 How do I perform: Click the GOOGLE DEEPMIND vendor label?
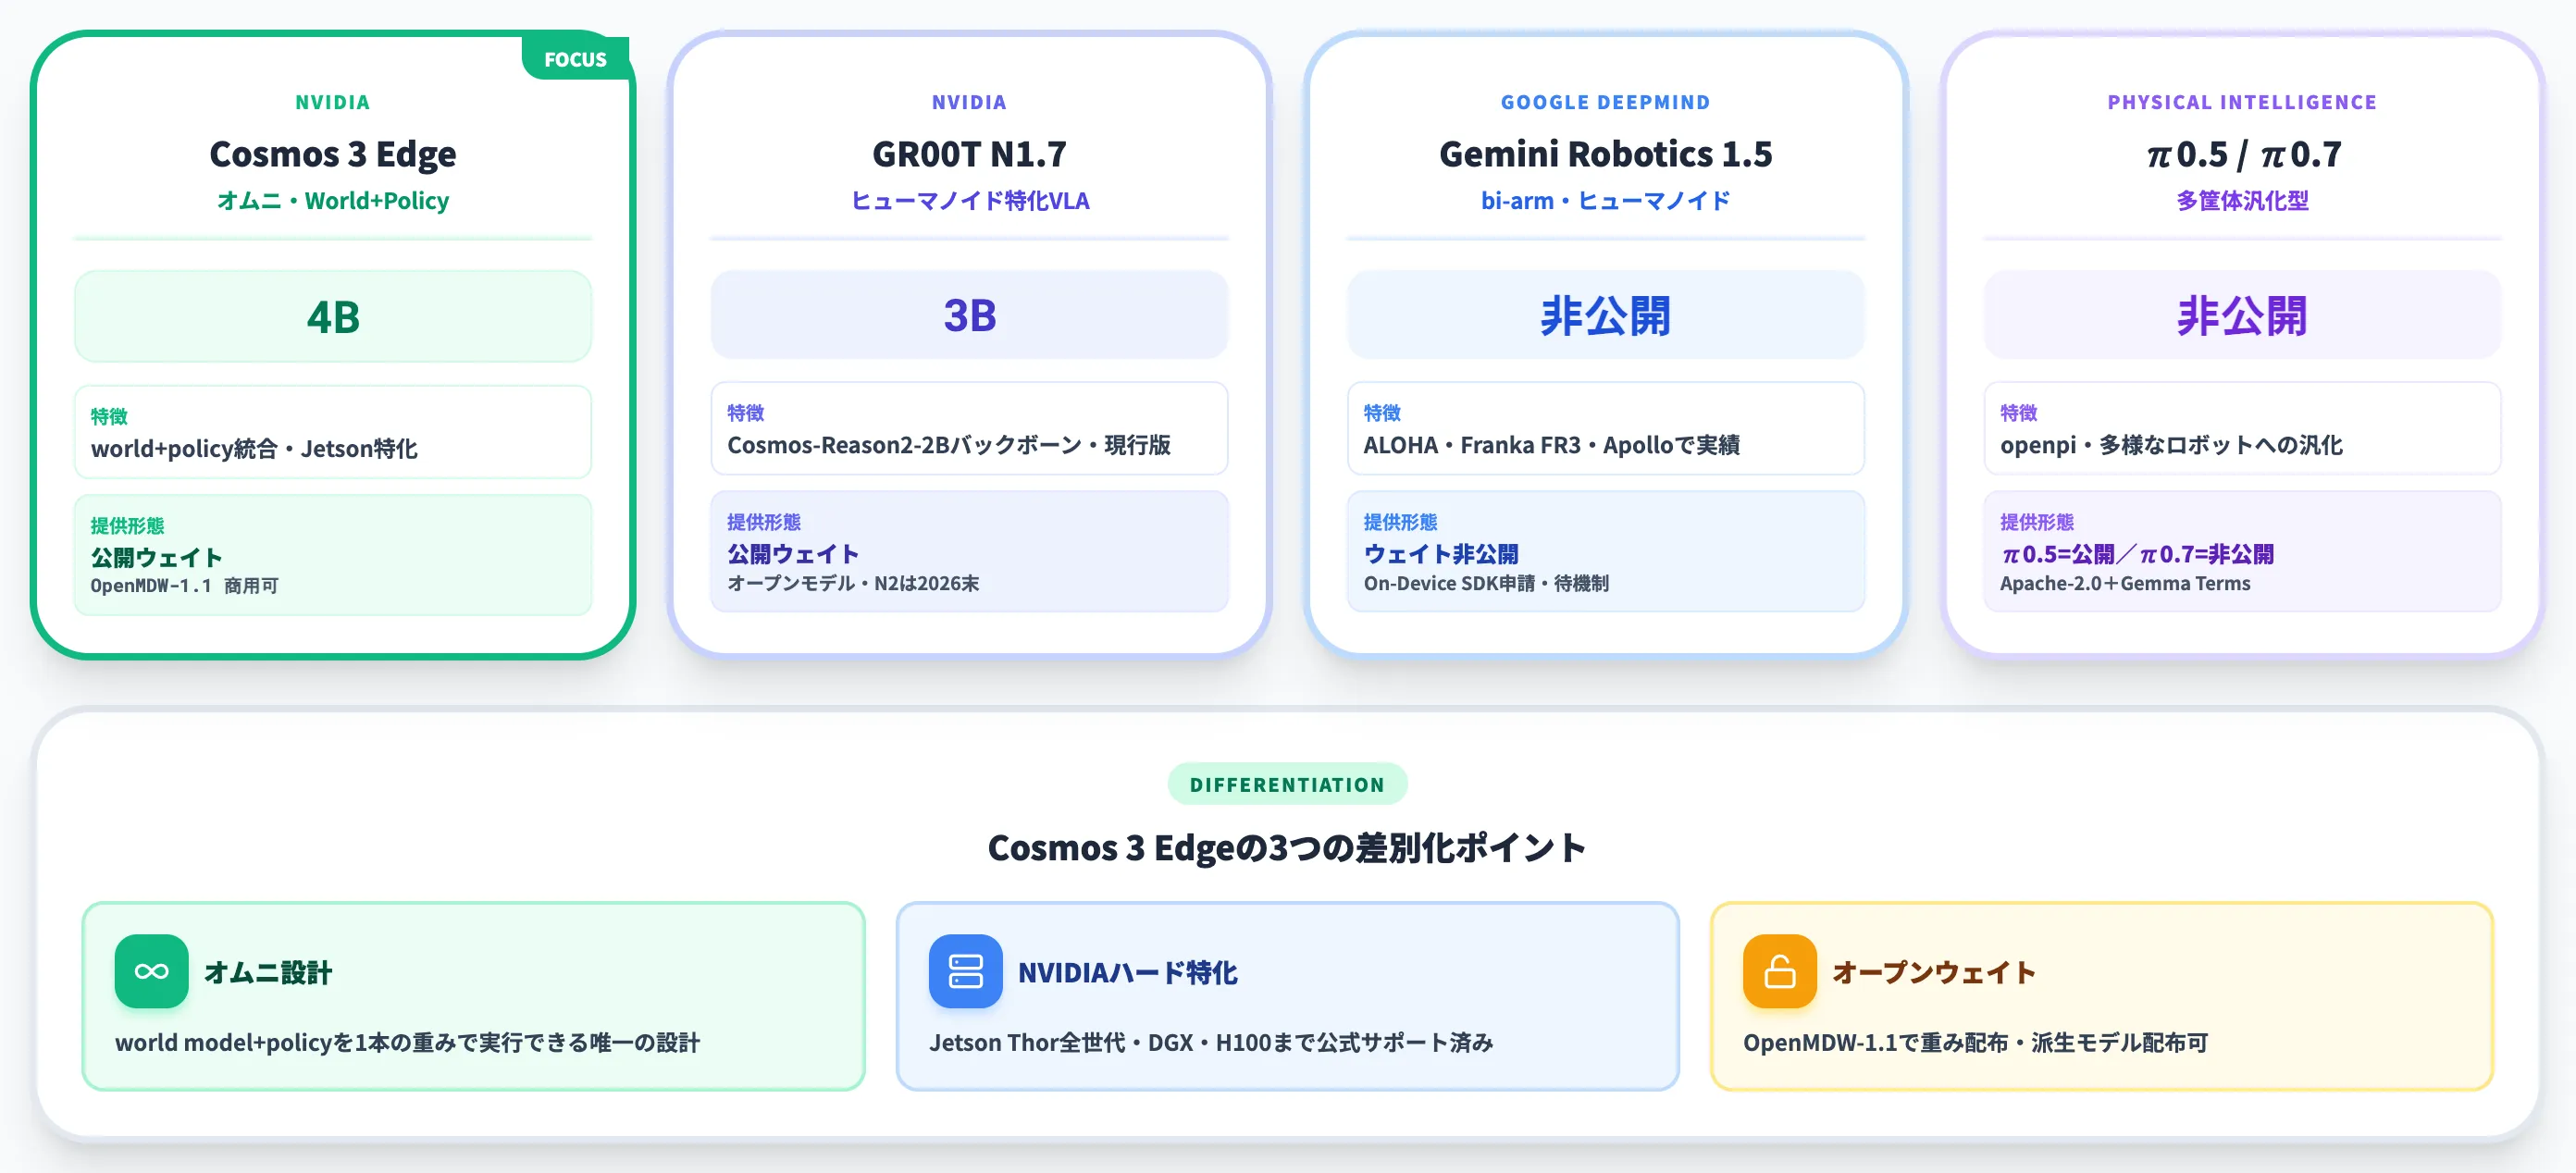[x=1605, y=102]
